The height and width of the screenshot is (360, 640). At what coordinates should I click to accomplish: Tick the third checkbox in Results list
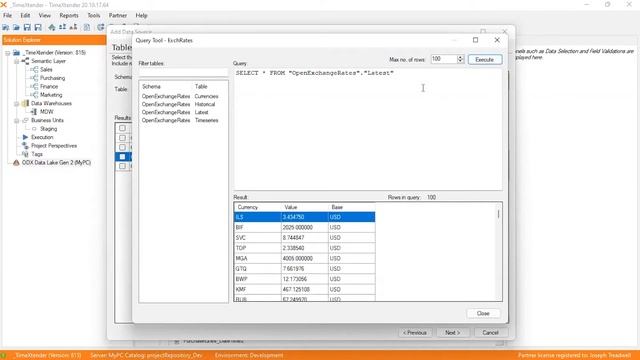point(122,147)
